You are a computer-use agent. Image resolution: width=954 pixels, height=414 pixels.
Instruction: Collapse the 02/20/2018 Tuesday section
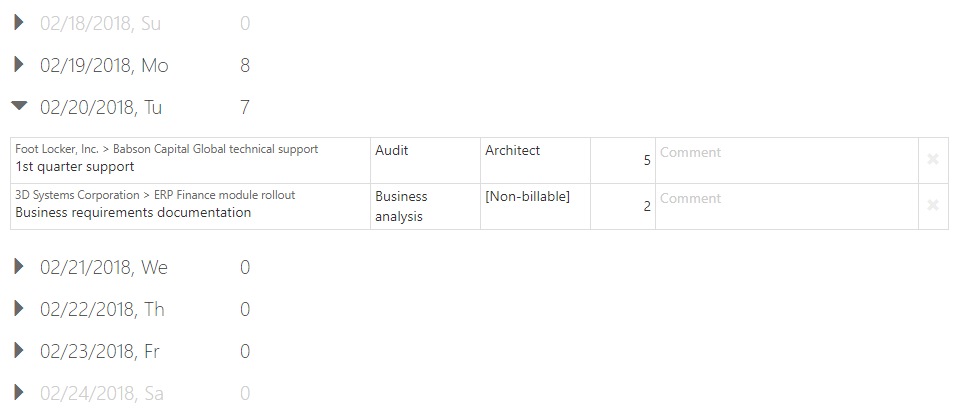click(x=18, y=106)
